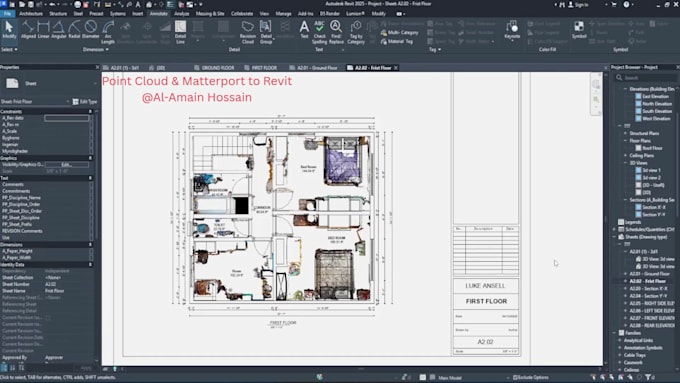Screen dimensions: 680x383
Task: Open the Keynote tool
Action: point(512,30)
